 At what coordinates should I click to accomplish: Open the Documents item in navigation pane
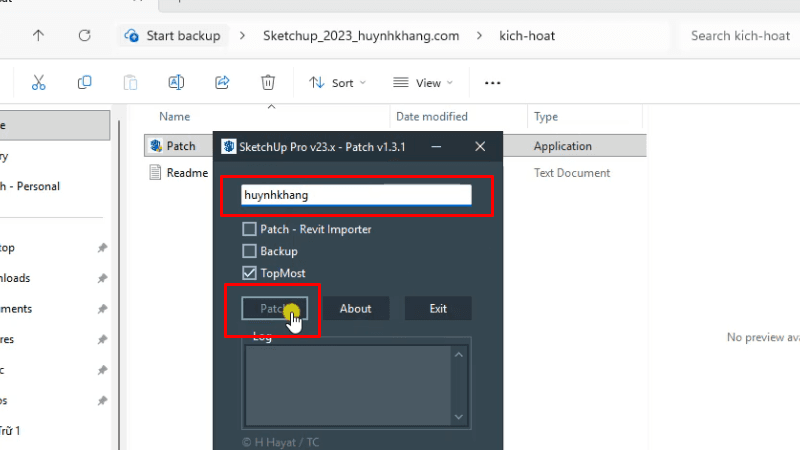click(16, 309)
